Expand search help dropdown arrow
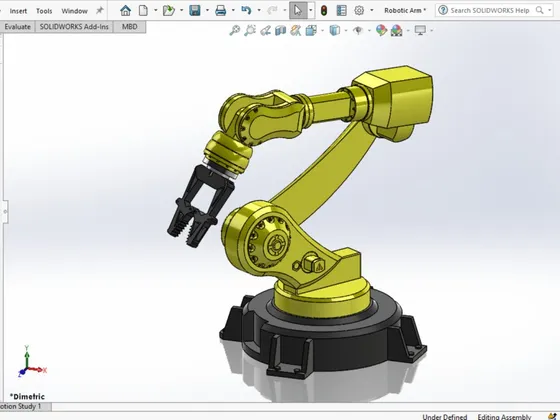This screenshot has width=560, height=420. [x=550, y=11]
